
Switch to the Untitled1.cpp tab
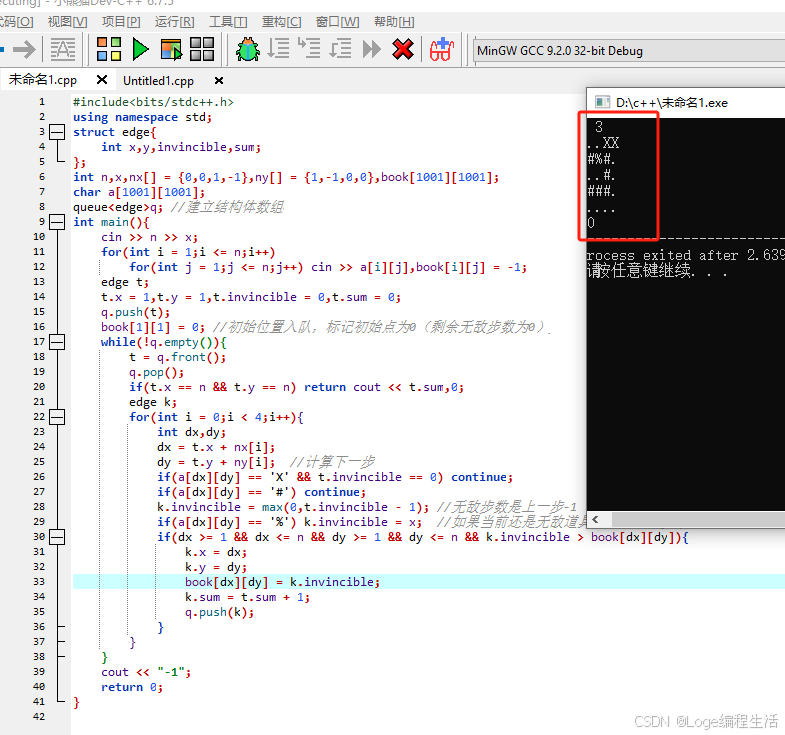[158, 81]
